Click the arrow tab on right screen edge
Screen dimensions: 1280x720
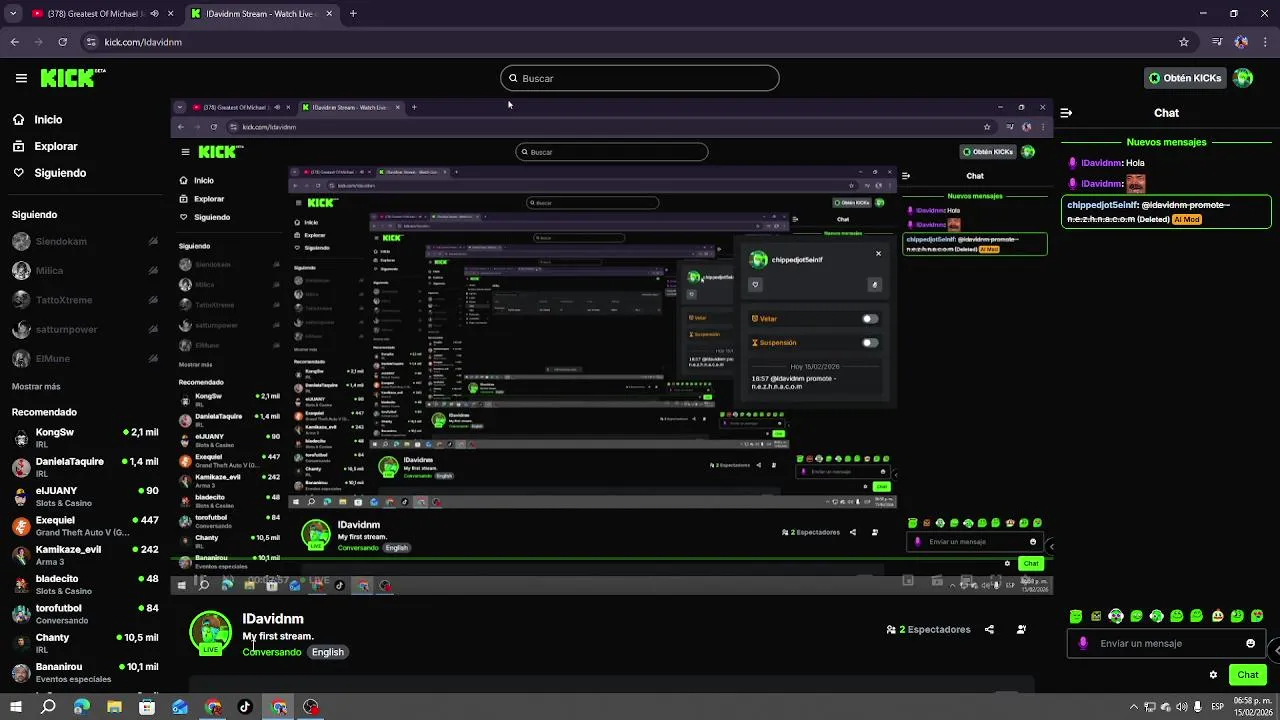[x=1274, y=649]
